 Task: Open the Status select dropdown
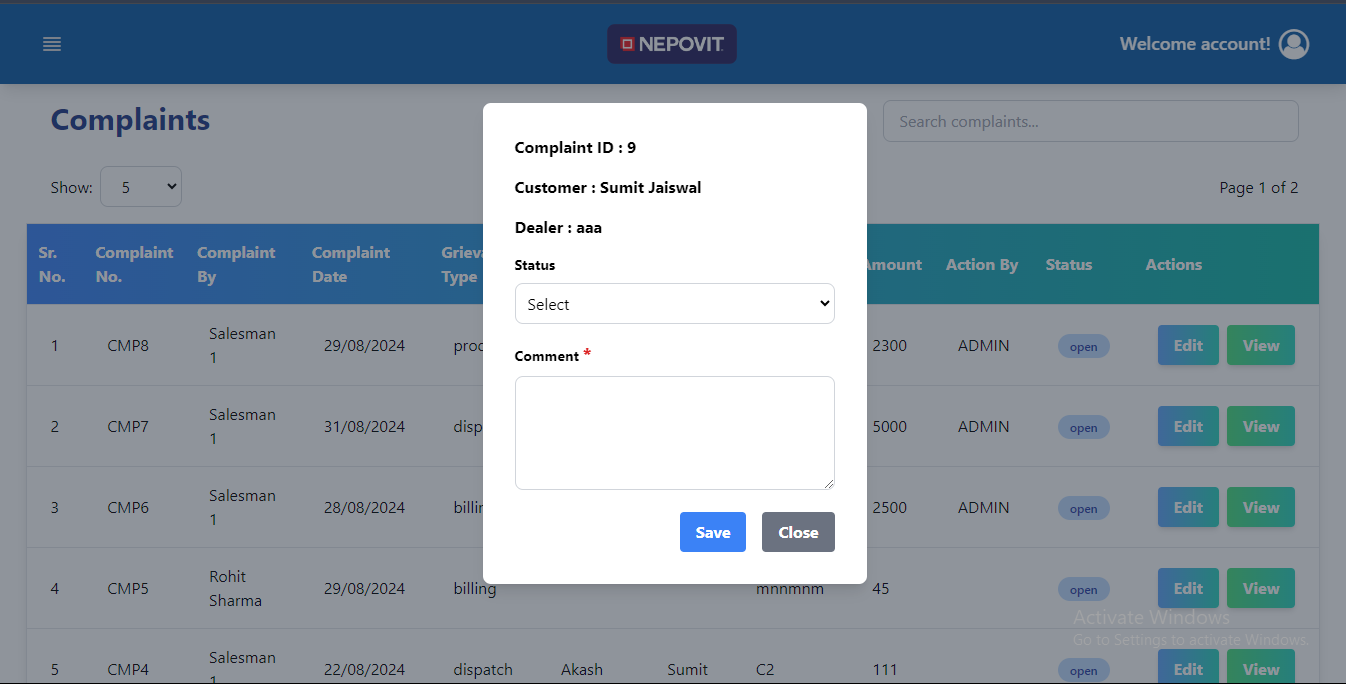674,304
